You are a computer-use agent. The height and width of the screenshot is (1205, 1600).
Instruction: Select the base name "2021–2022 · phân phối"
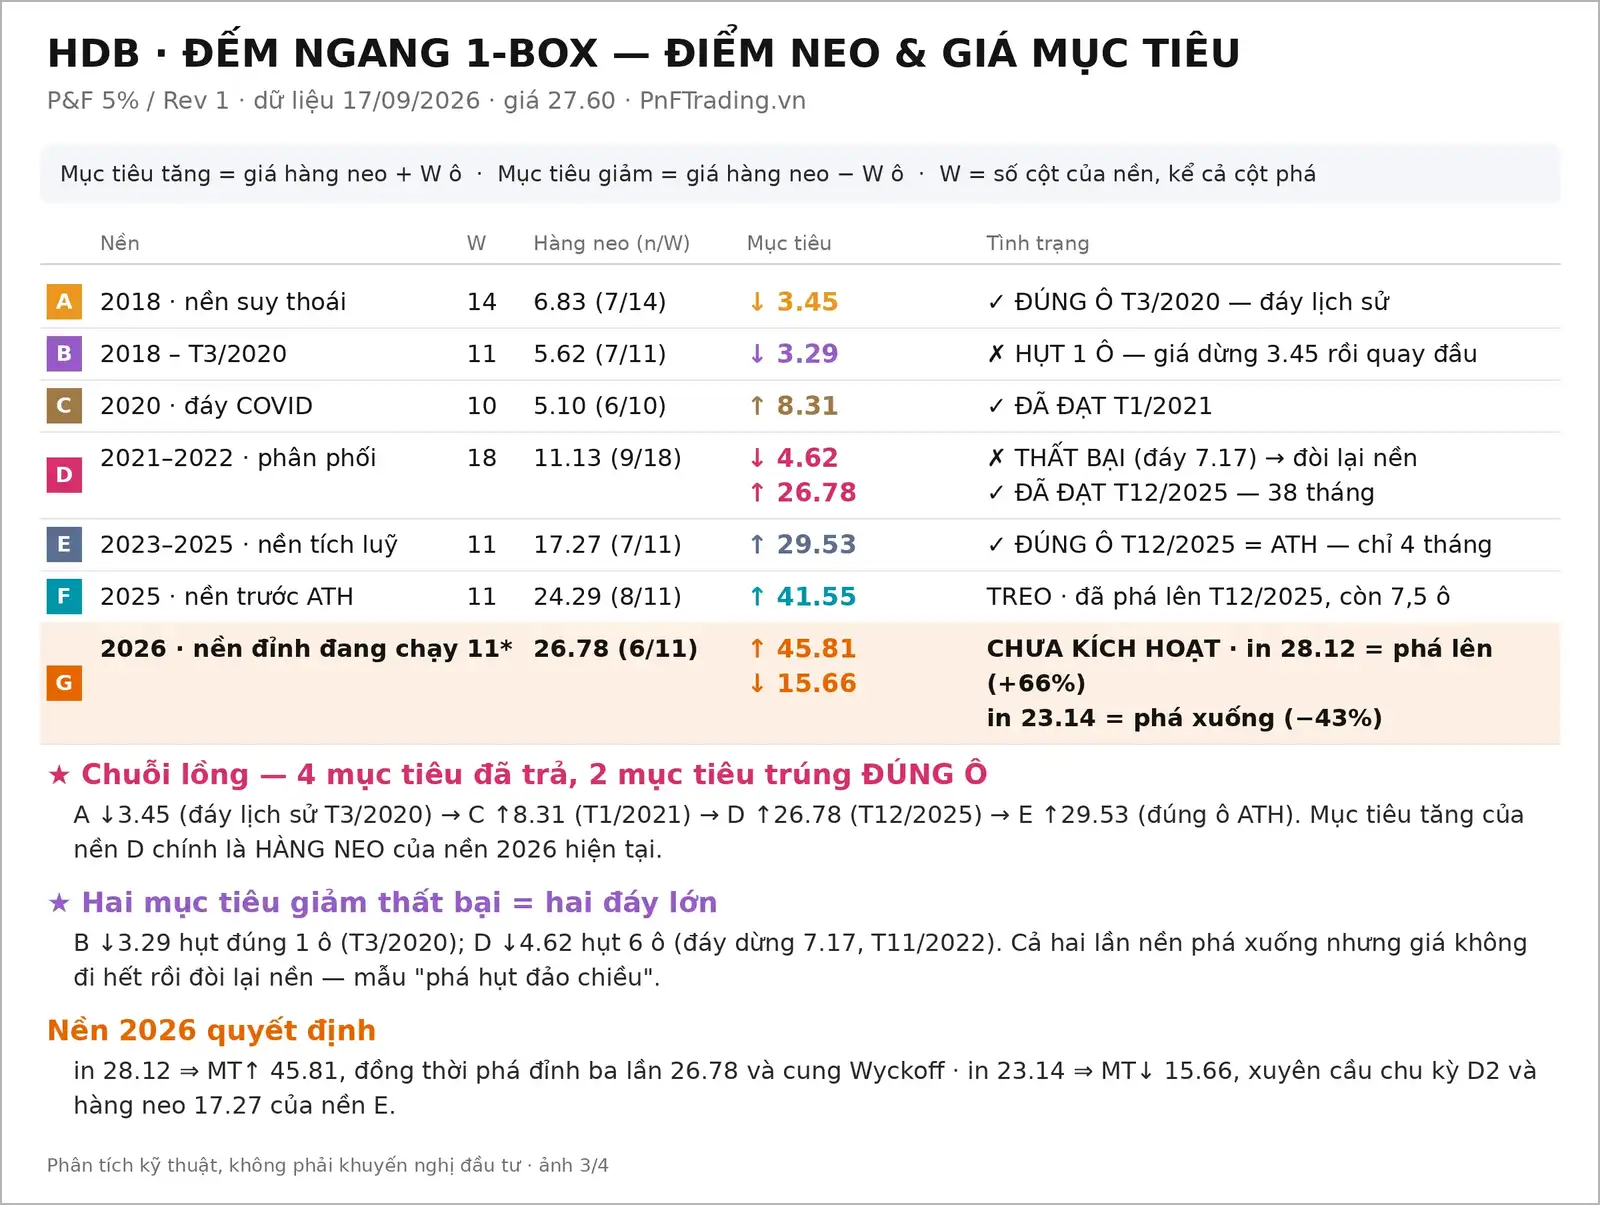tap(238, 458)
